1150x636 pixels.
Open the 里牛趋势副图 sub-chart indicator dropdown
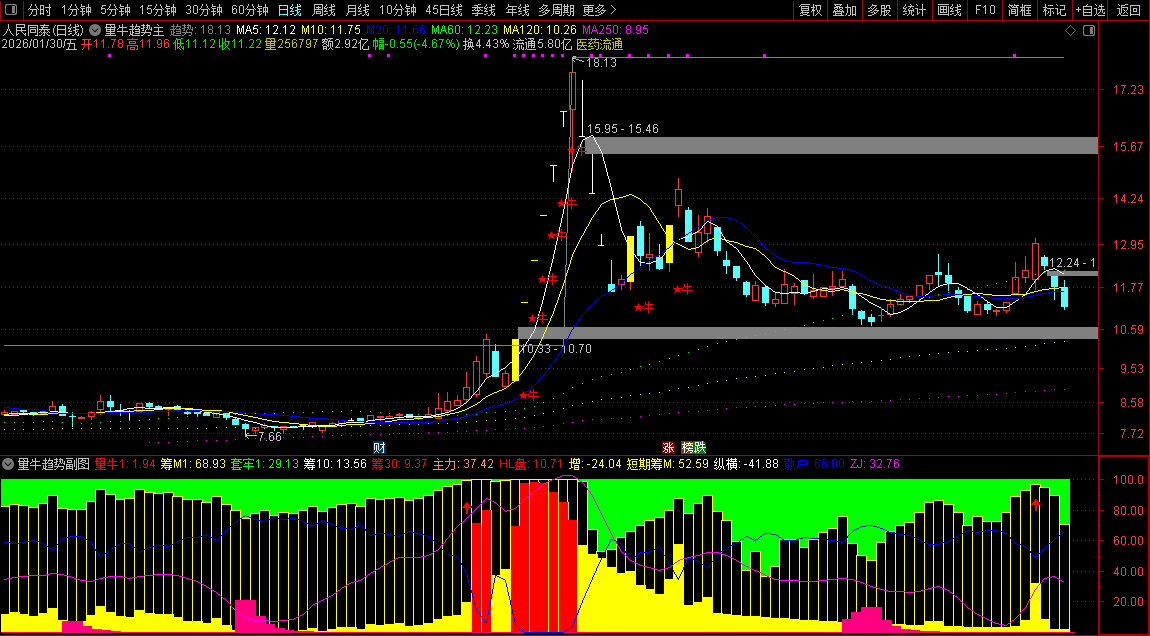pos(9,464)
